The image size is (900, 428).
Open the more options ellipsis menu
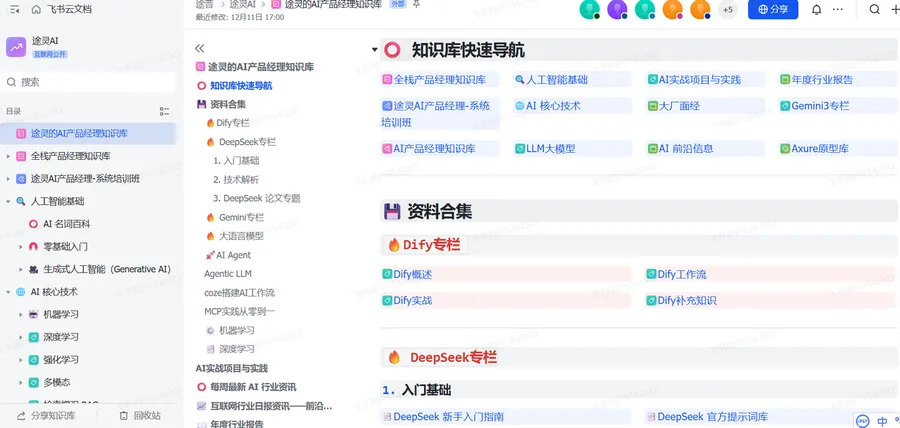(x=838, y=9)
